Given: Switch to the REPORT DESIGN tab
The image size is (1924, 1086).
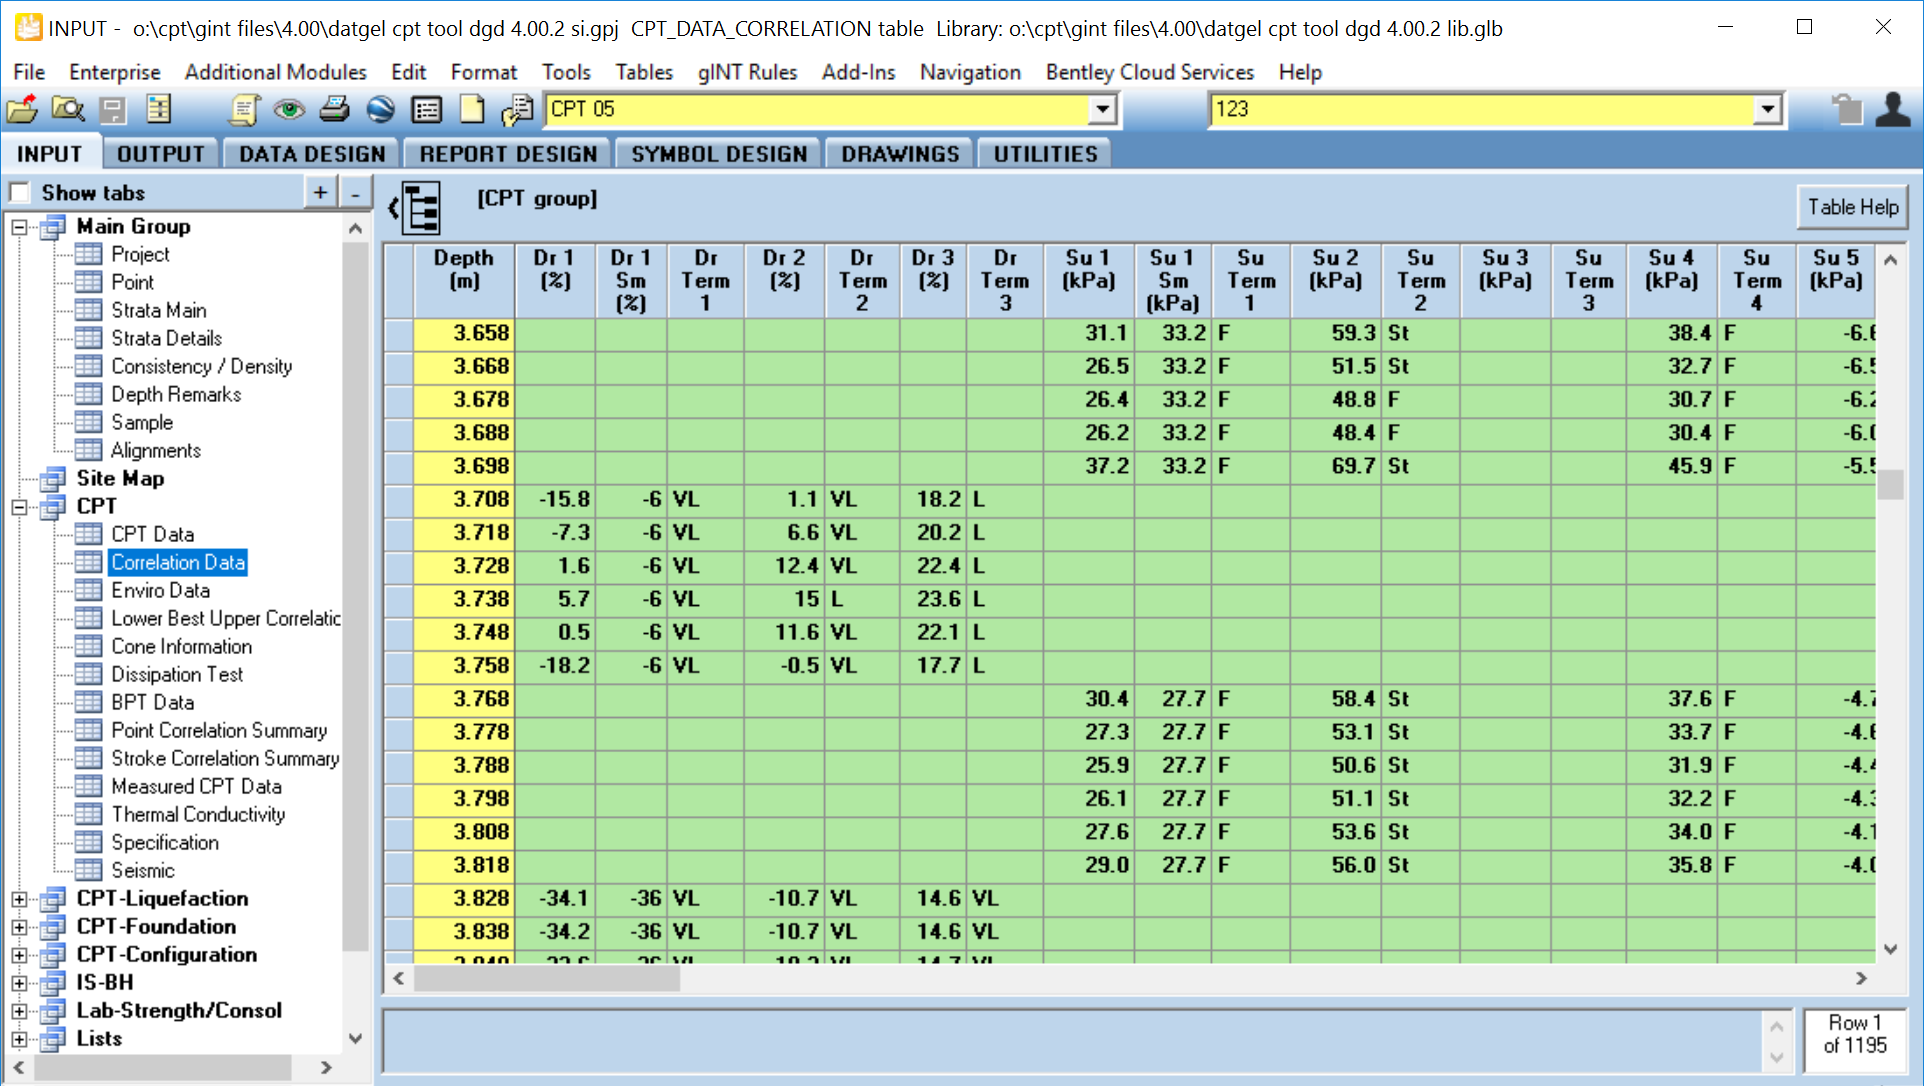Looking at the screenshot, I should tap(508, 154).
